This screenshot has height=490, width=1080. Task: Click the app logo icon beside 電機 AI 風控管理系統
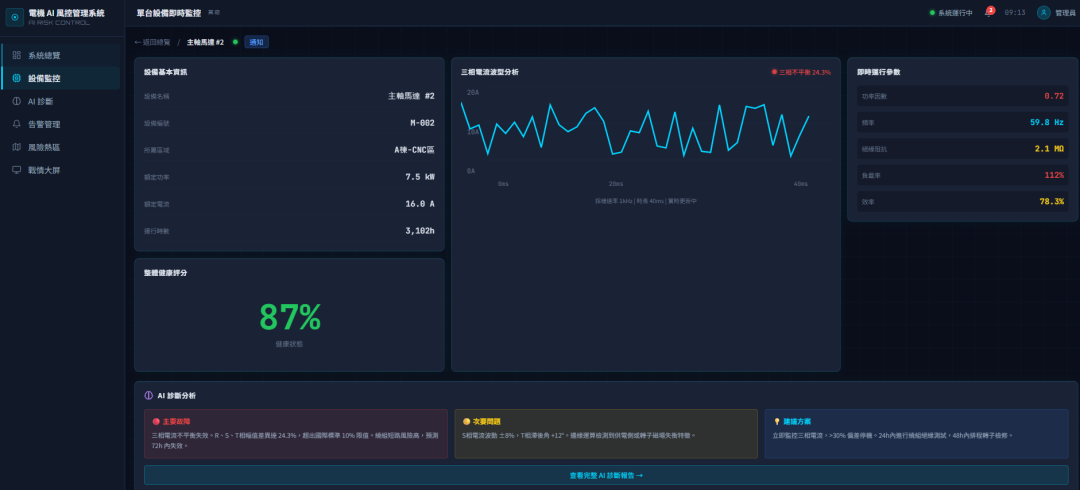[x=14, y=17]
